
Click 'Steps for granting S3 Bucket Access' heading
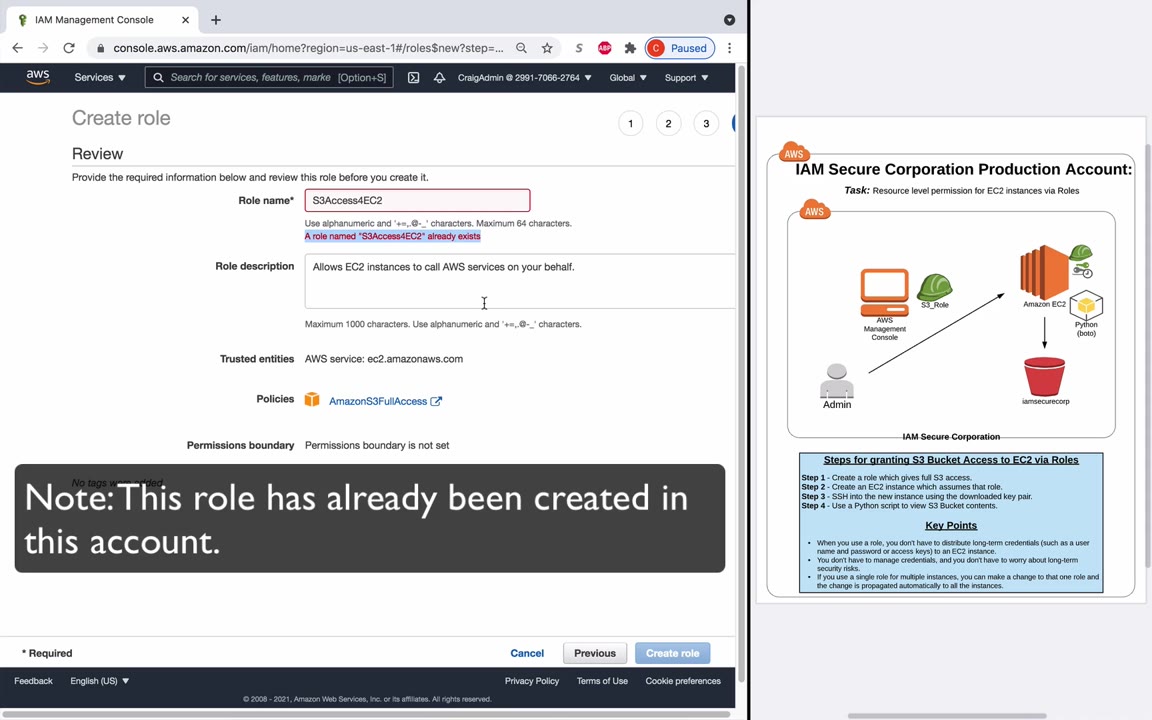(x=951, y=460)
